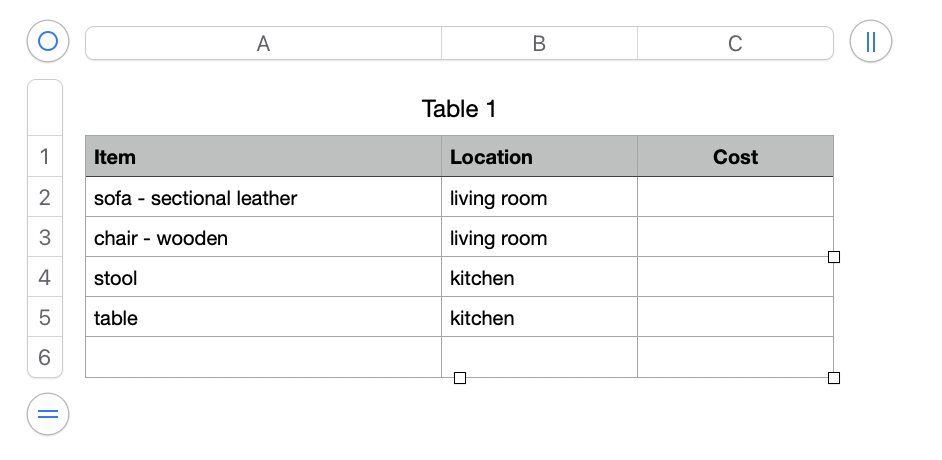Screen dimensions: 942x460
Task: Click the chair - wooden cell
Action: click(x=263, y=238)
